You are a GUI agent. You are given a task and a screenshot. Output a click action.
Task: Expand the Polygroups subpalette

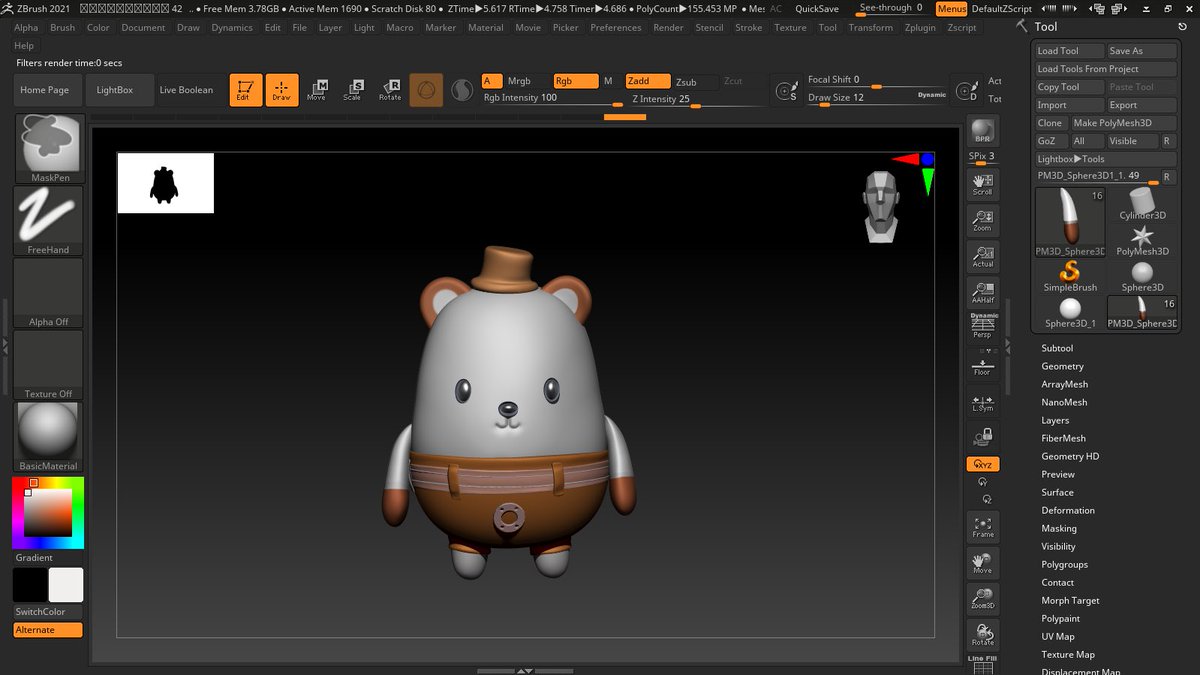click(1064, 564)
